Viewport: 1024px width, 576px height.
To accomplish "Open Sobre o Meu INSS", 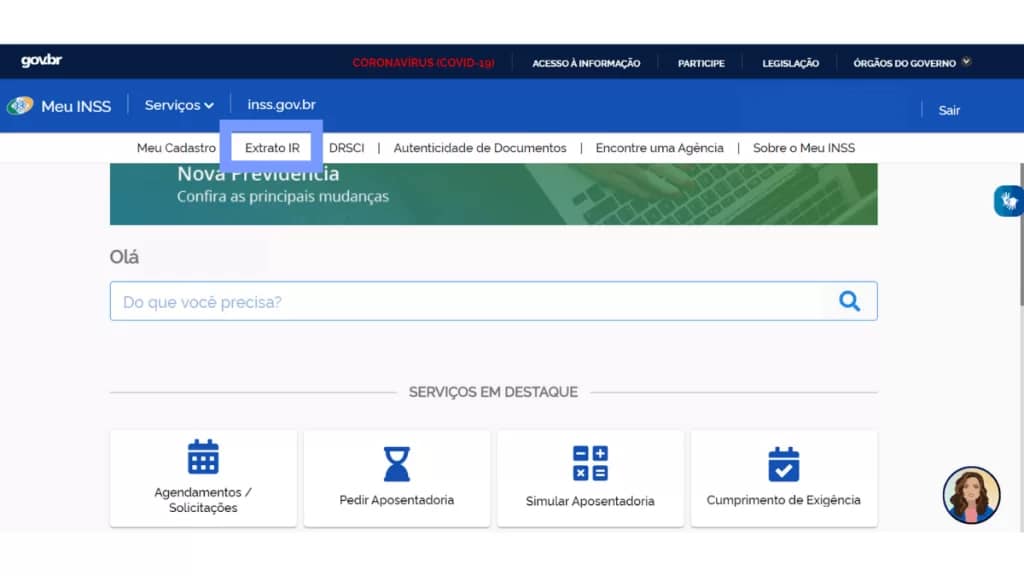I will [804, 148].
